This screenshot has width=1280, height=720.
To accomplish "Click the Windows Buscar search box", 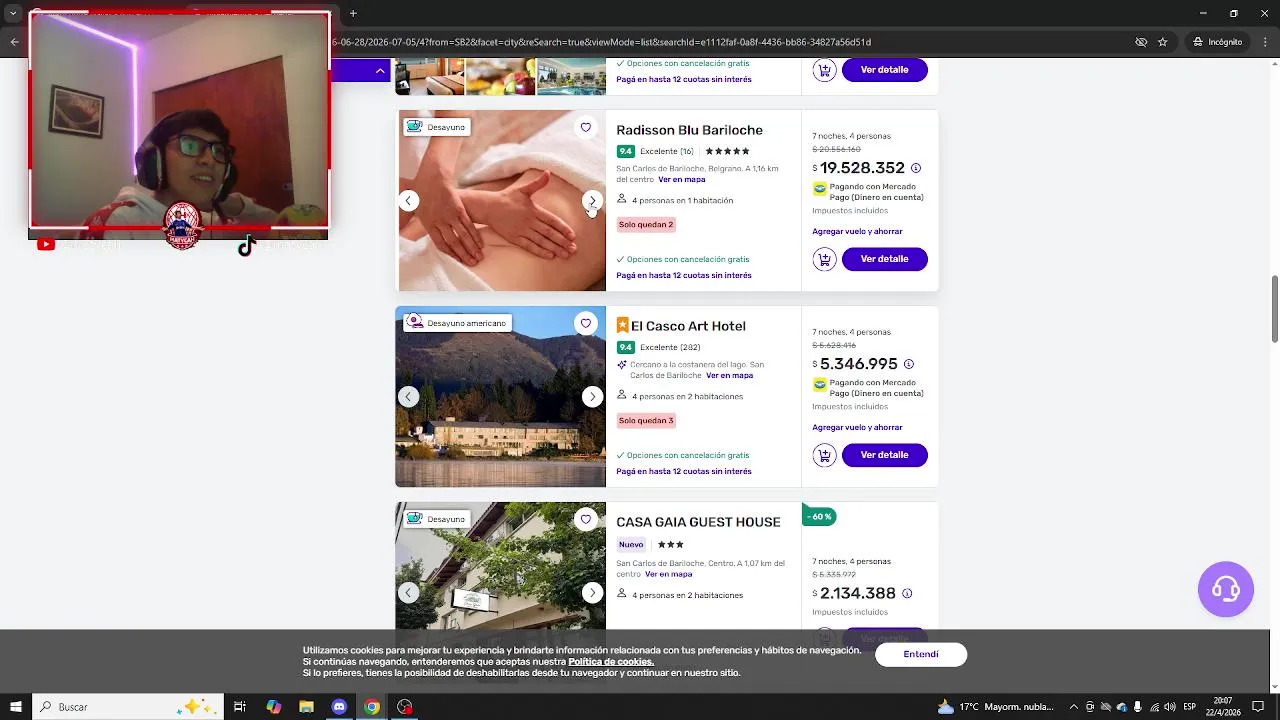I will pos(128,707).
